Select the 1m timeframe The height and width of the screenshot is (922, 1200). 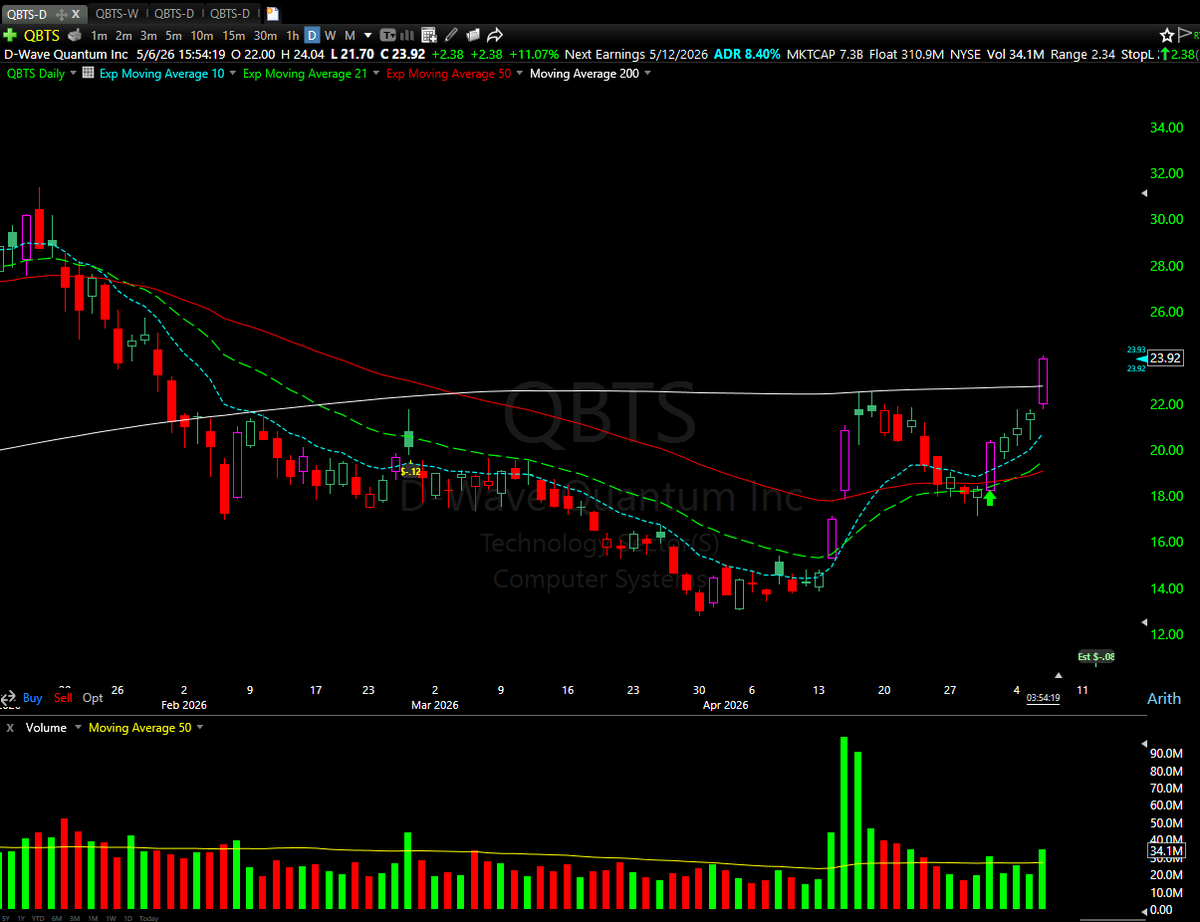(99, 36)
